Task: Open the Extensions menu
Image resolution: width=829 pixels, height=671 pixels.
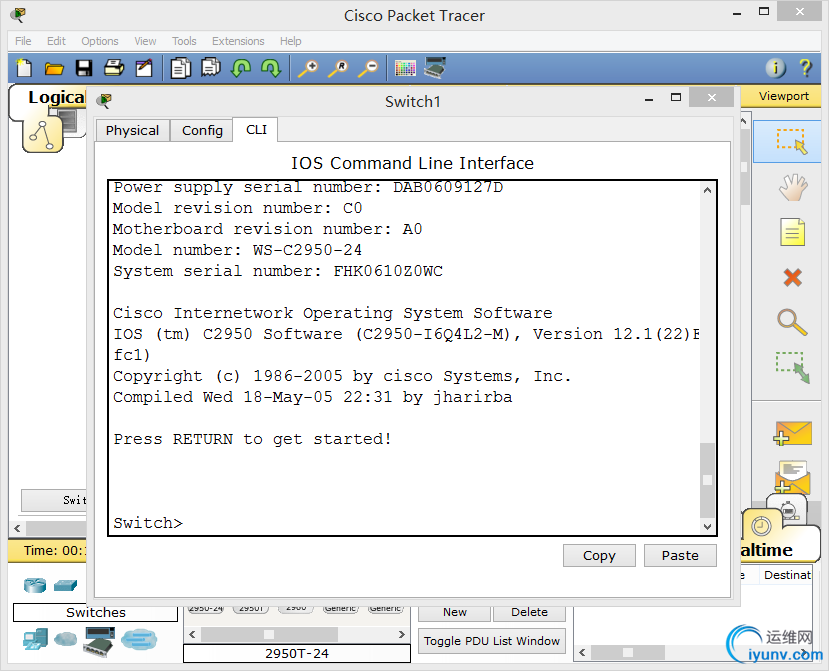Action: point(238,41)
